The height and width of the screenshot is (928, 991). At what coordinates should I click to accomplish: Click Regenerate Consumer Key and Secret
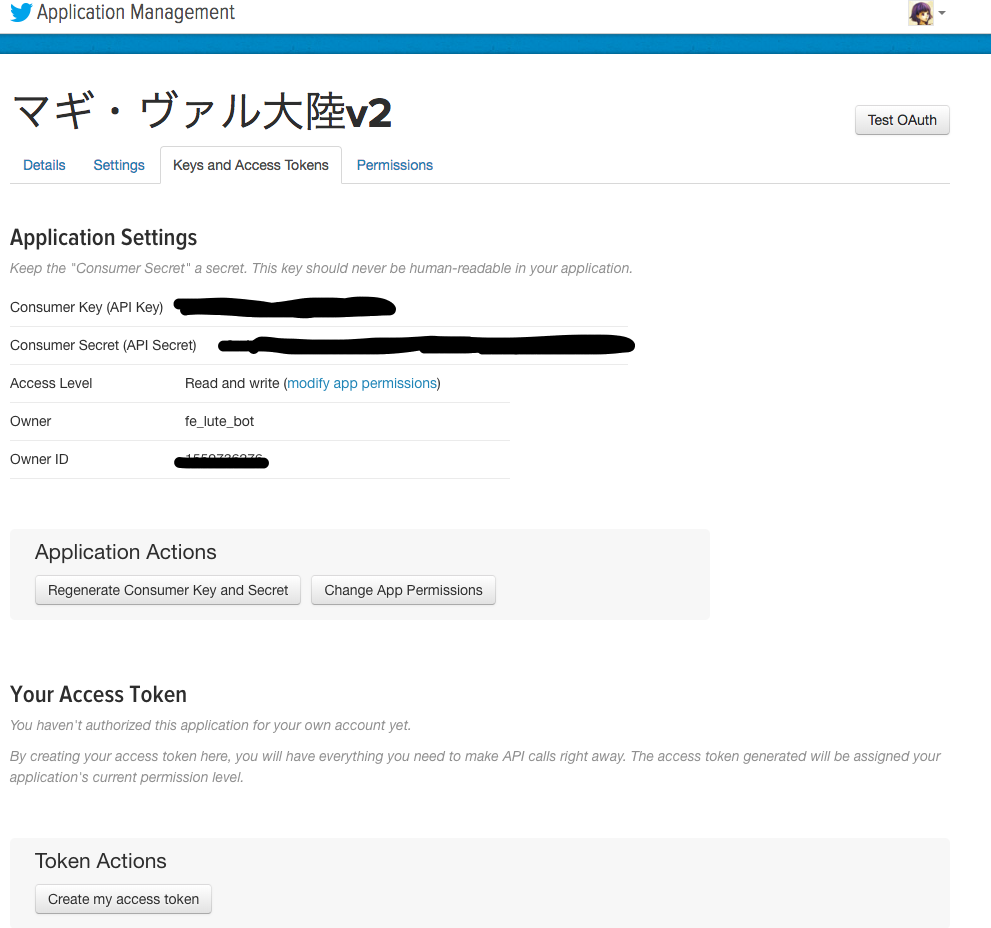[x=167, y=590]
